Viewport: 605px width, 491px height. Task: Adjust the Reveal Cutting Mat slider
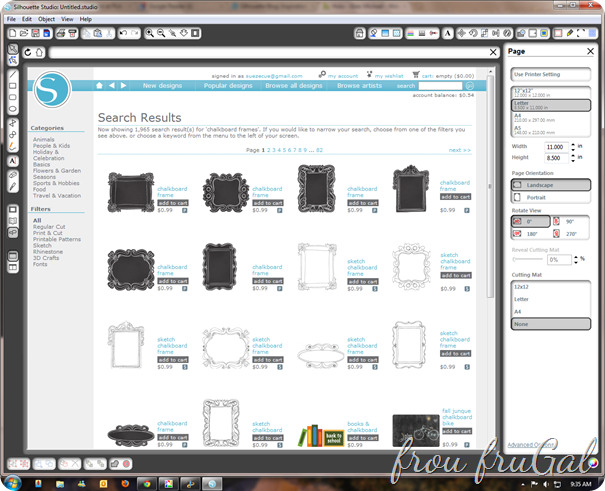coord(528,260)
